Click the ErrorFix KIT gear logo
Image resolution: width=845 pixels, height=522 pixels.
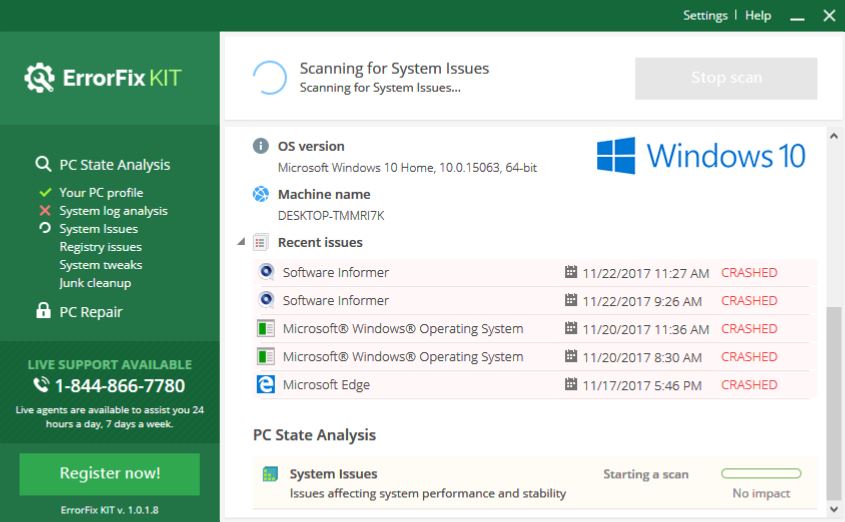(40, 77)
